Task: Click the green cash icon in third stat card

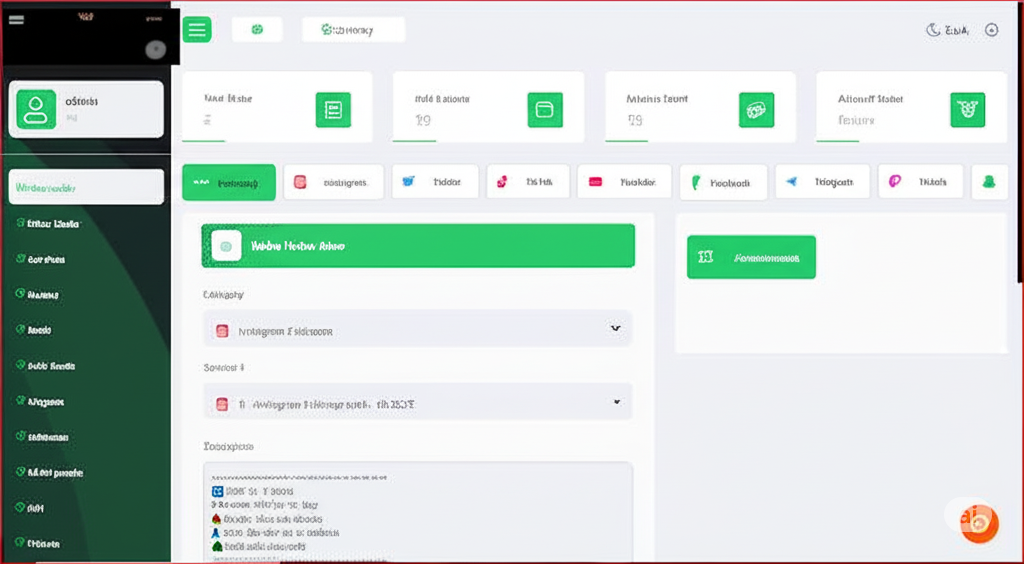Action: [x=756, y=110]
